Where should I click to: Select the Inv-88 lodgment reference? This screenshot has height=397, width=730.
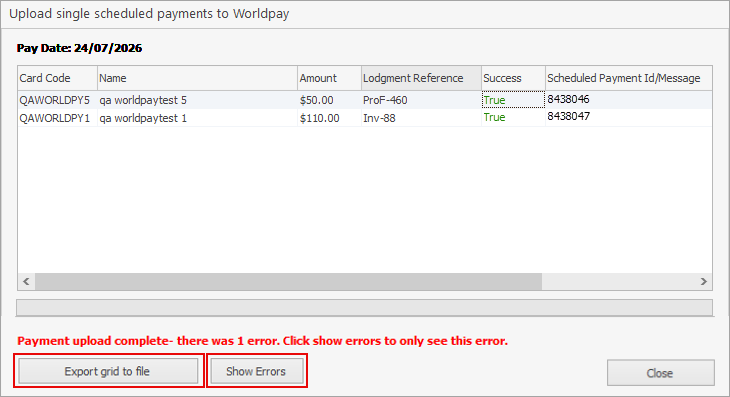421,118
